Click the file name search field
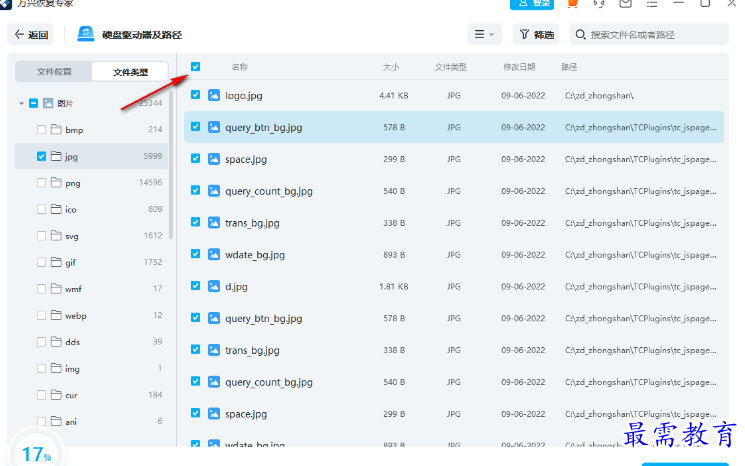Image resolution: width=745 pixels, height=466 pixels. [x=655, y=35]
